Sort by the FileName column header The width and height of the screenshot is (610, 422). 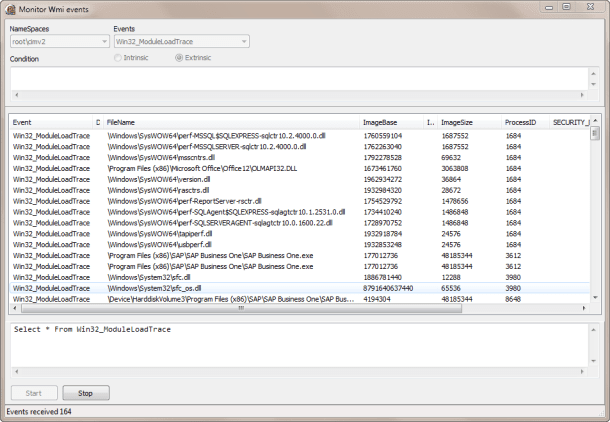pos(230,121)
